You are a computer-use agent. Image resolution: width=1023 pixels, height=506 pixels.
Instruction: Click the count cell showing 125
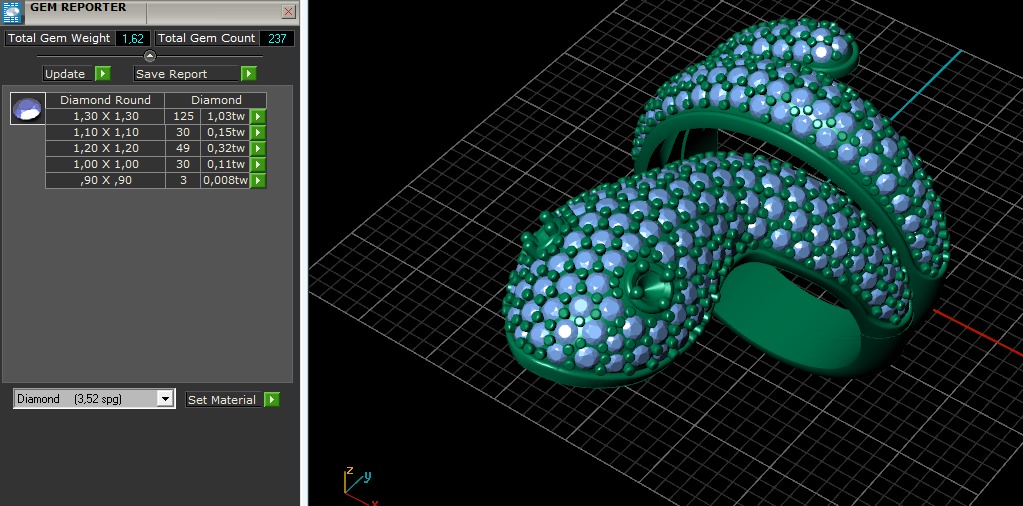(x=183, y=116)
